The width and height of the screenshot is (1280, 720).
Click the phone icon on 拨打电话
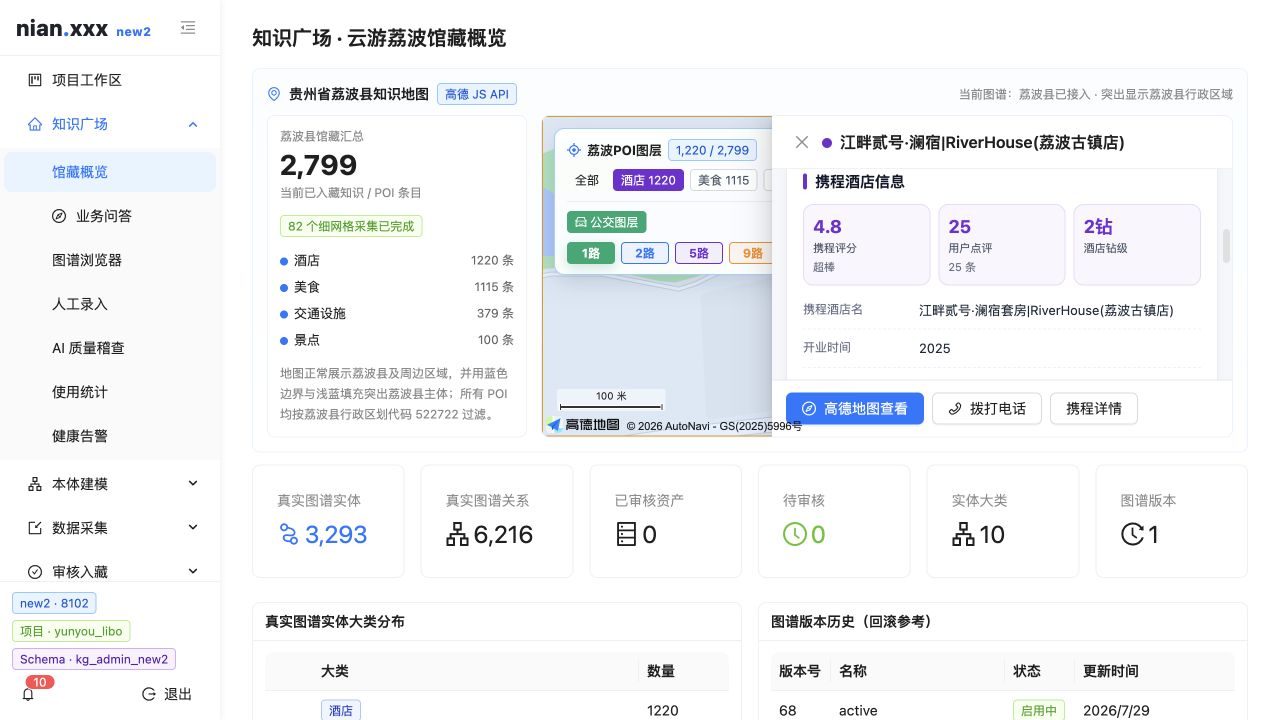(x=955, y=408)
